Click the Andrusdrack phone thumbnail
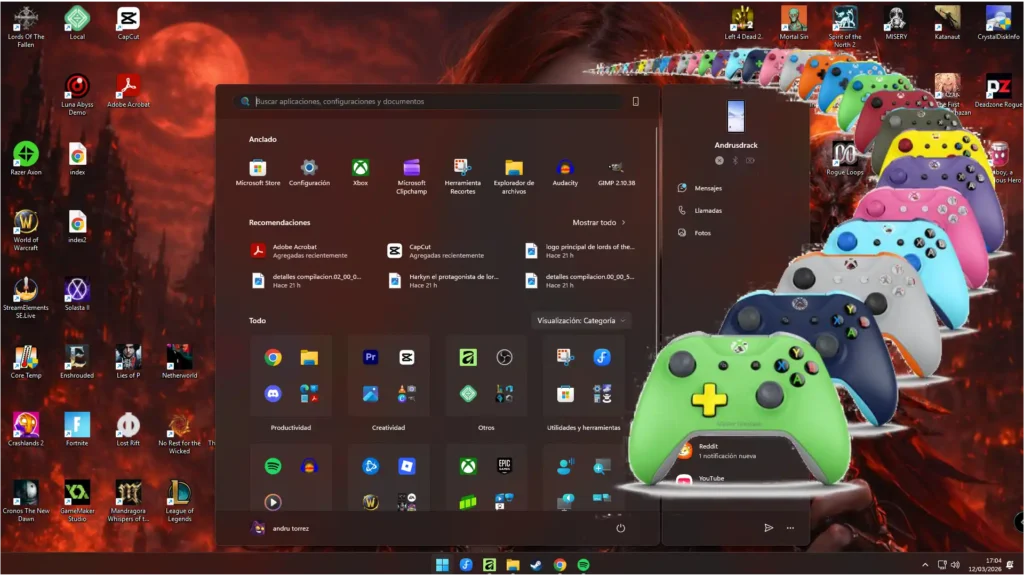The width and height of the screenshot is (1024, 576). pos(735,116)
